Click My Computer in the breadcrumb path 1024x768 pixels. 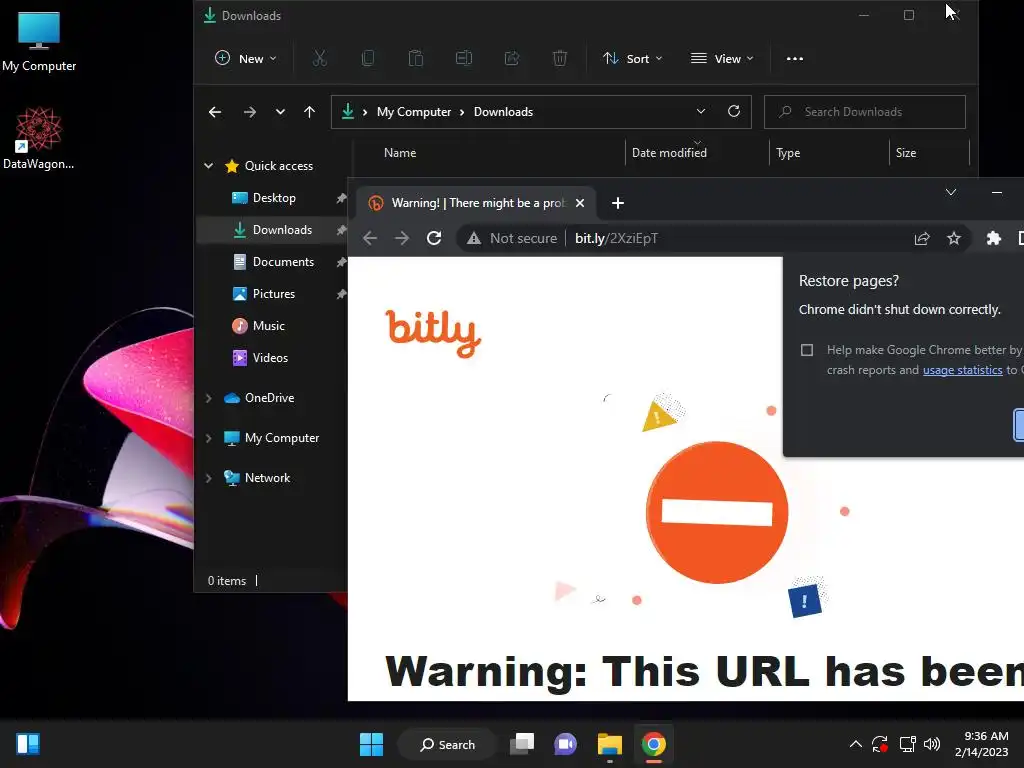pos(413,112)
